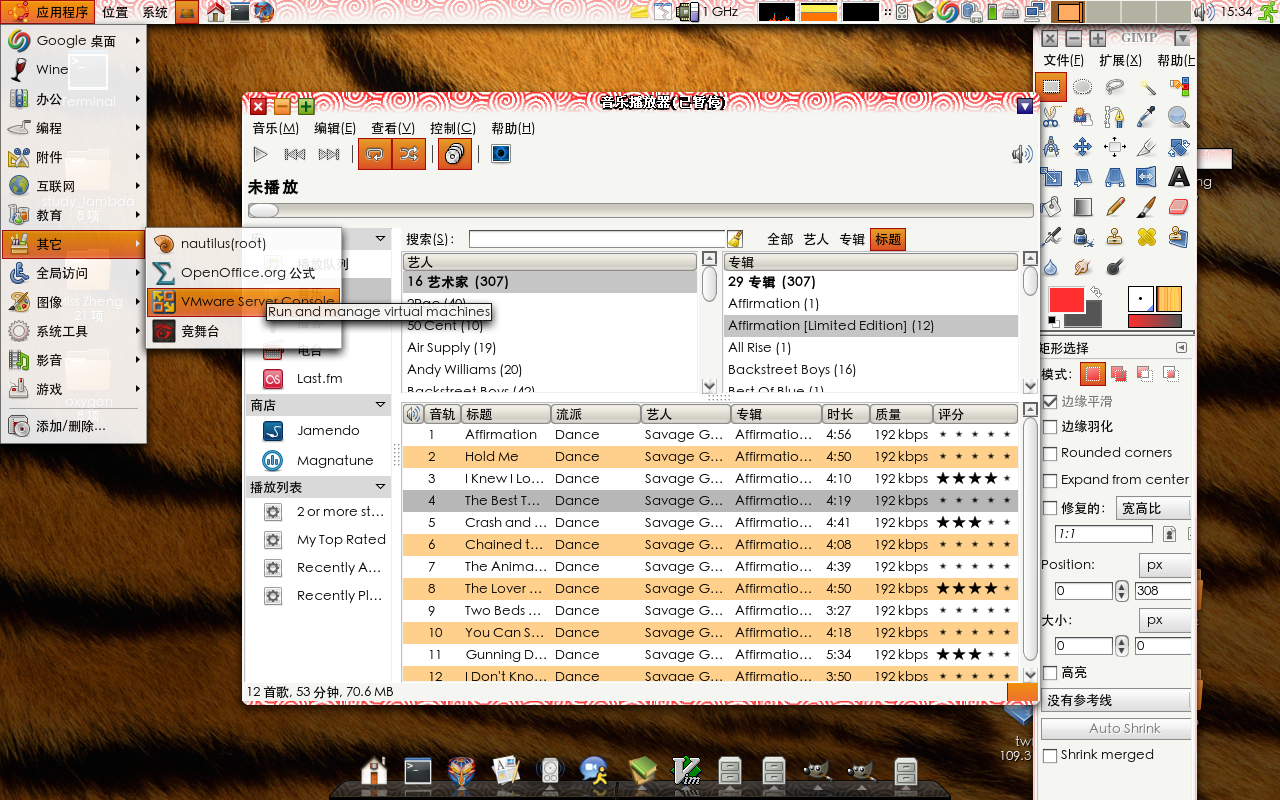Screen dimensions: 1280x800
Task: Filter search by 标题 title
Action: pyautogui.click(x=888, y=239)
